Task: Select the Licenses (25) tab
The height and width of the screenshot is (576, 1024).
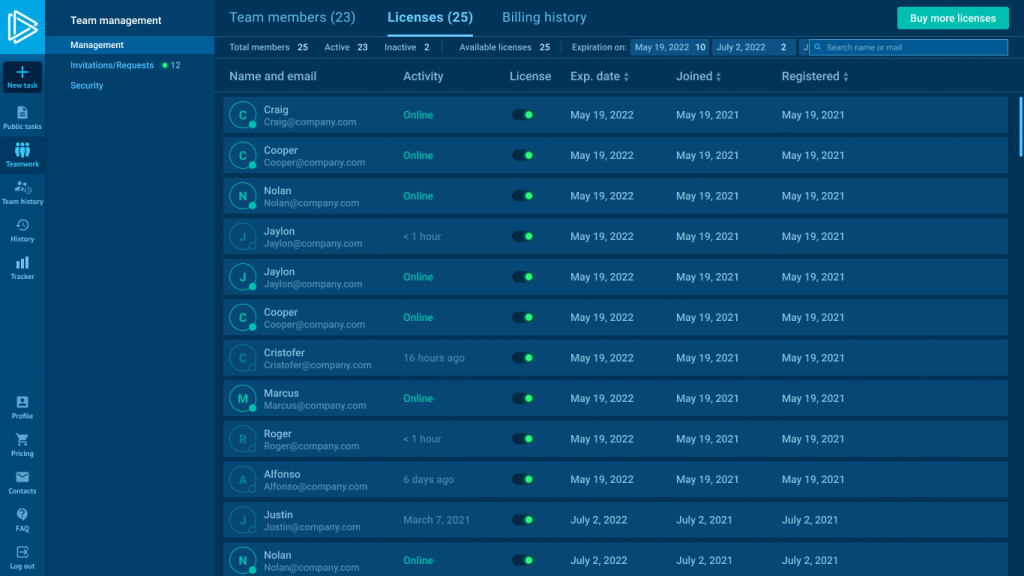Action: tap(430, 18)
